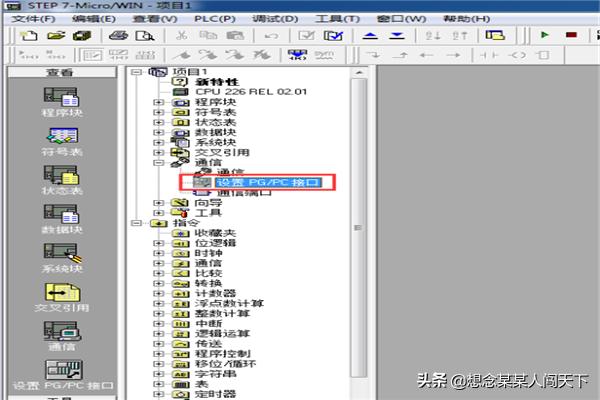
Task: Expand the 比较 instruction folder
Action: coord(158,273)
